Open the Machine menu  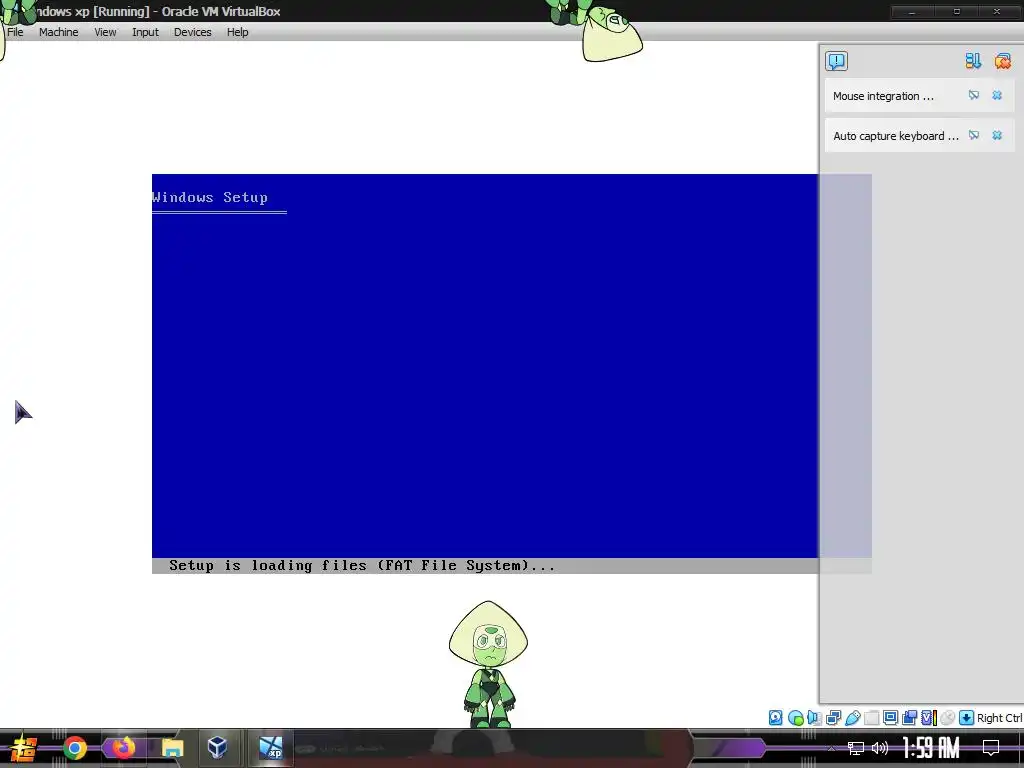58,32
